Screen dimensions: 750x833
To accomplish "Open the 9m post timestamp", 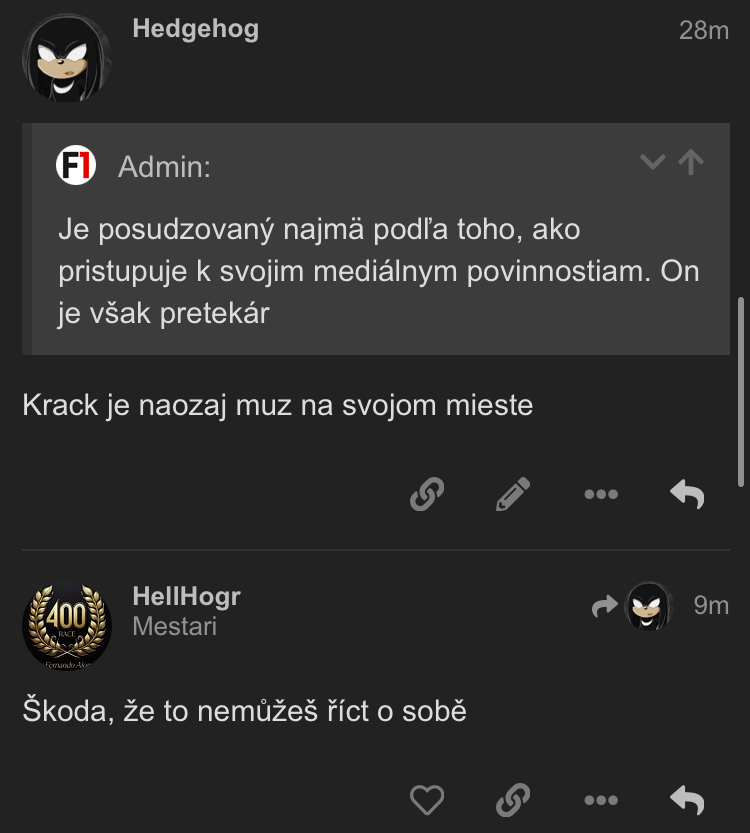I will coord(711,605).
